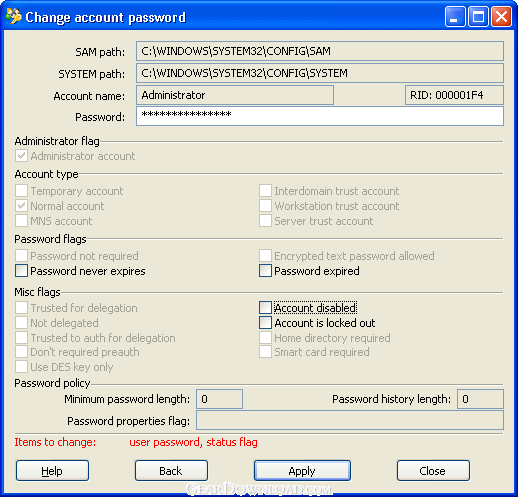Viewport: 518px width, 497px height.
Task: Click the Home directory required checkbox
Action: [265, 338]
